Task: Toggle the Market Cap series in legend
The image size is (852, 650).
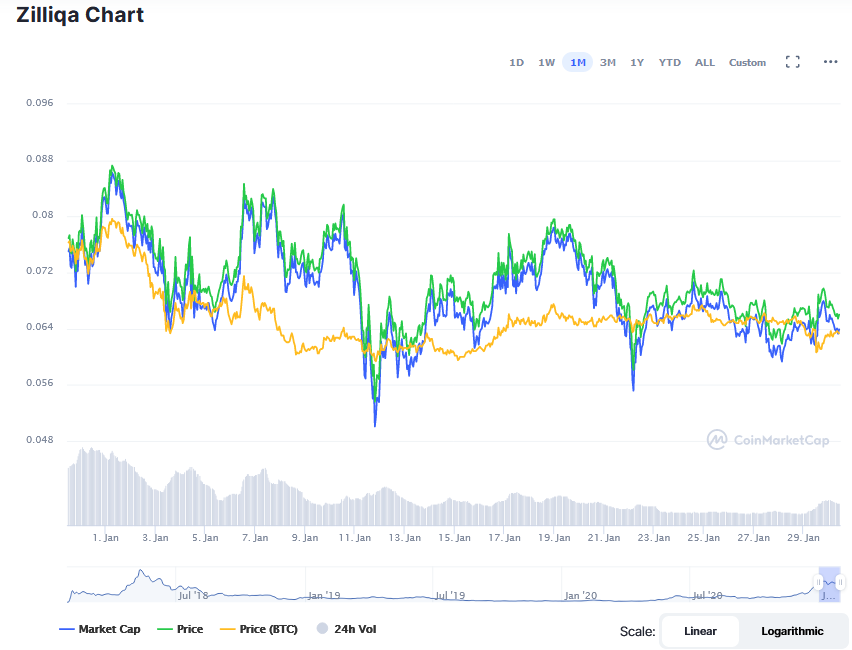Action: tap(99, 629)
